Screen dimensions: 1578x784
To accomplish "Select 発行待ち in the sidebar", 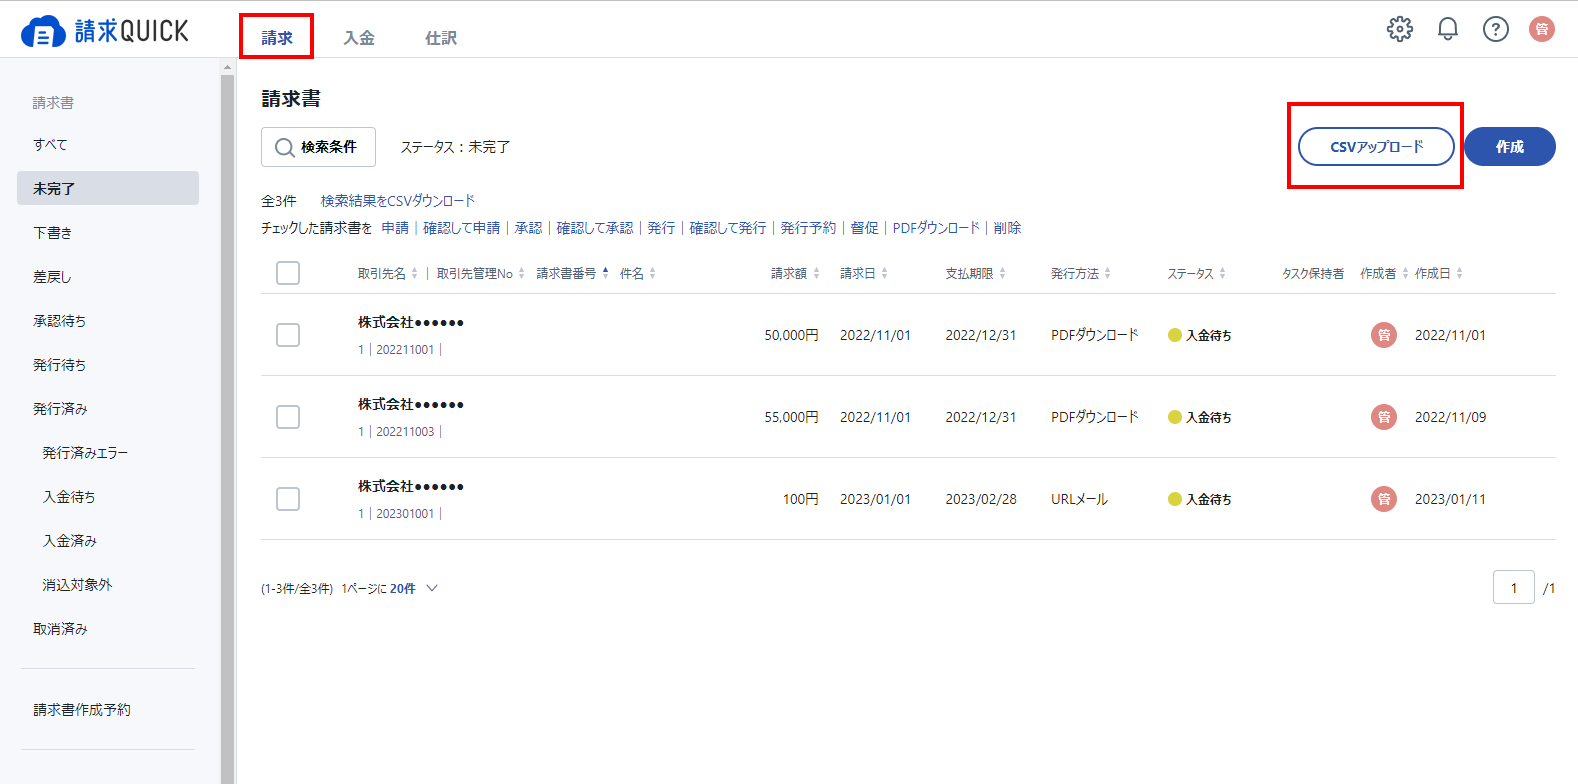I will pyautogui.click(x=108, y=364).
